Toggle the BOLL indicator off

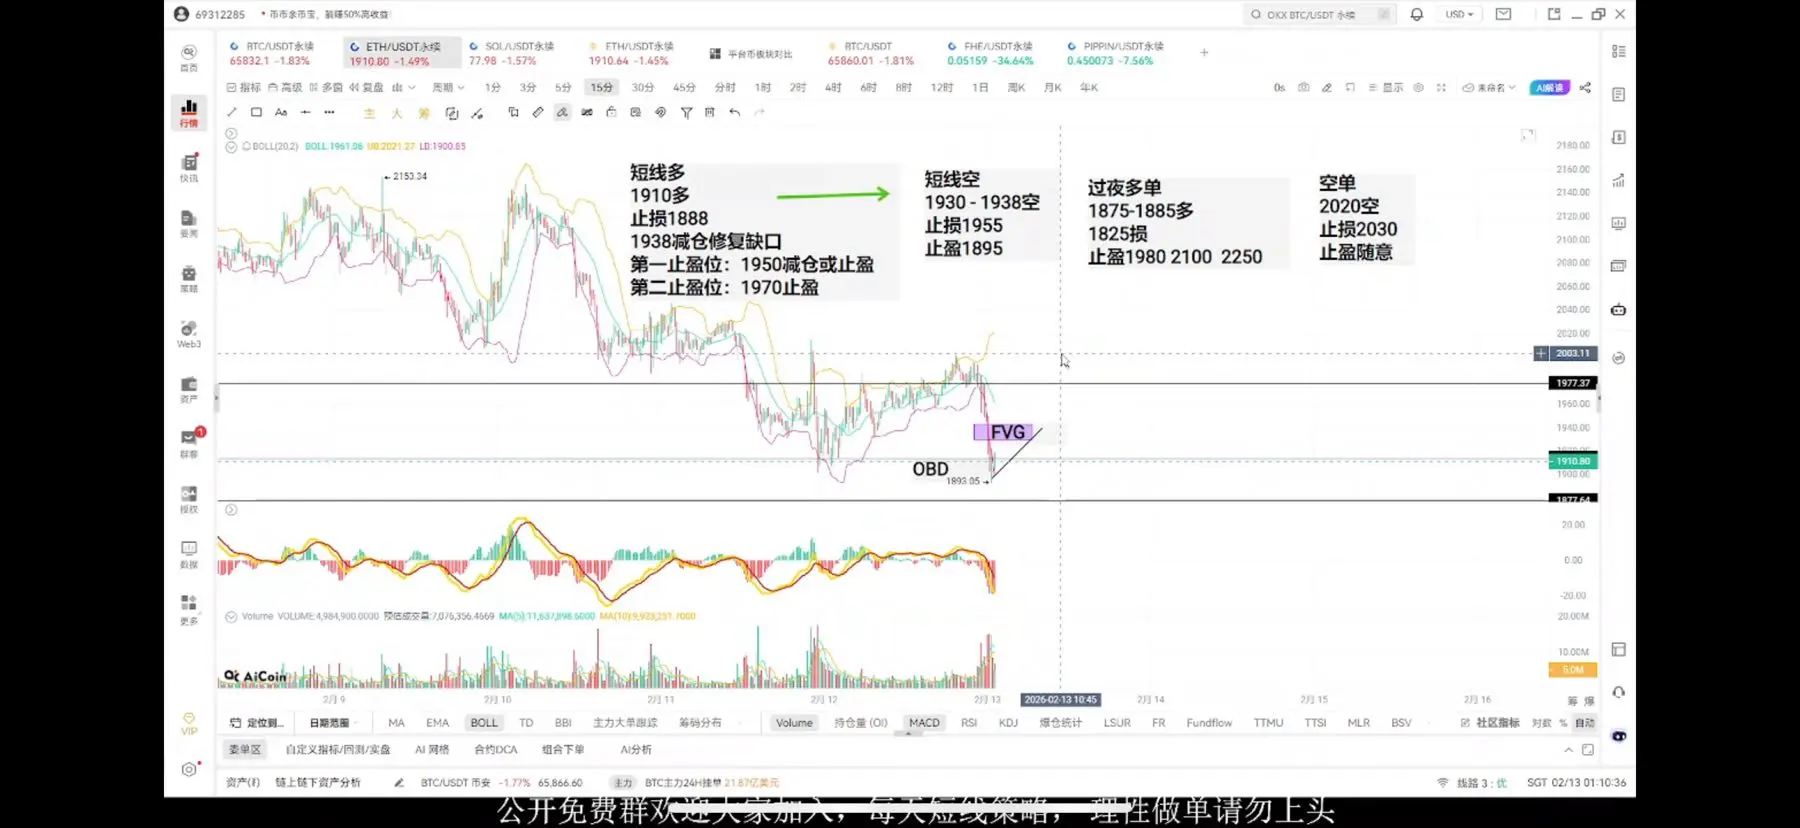click(484, 723)
